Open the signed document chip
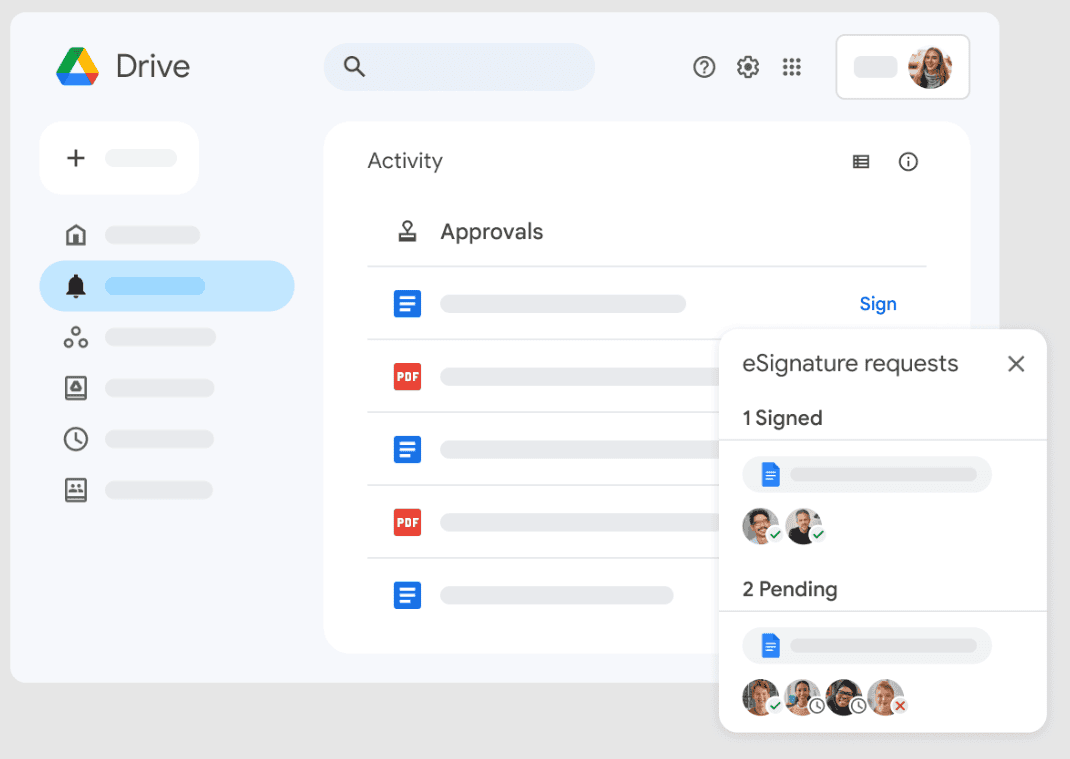This screenshot has height=759, width=1070. click(866, 475)
